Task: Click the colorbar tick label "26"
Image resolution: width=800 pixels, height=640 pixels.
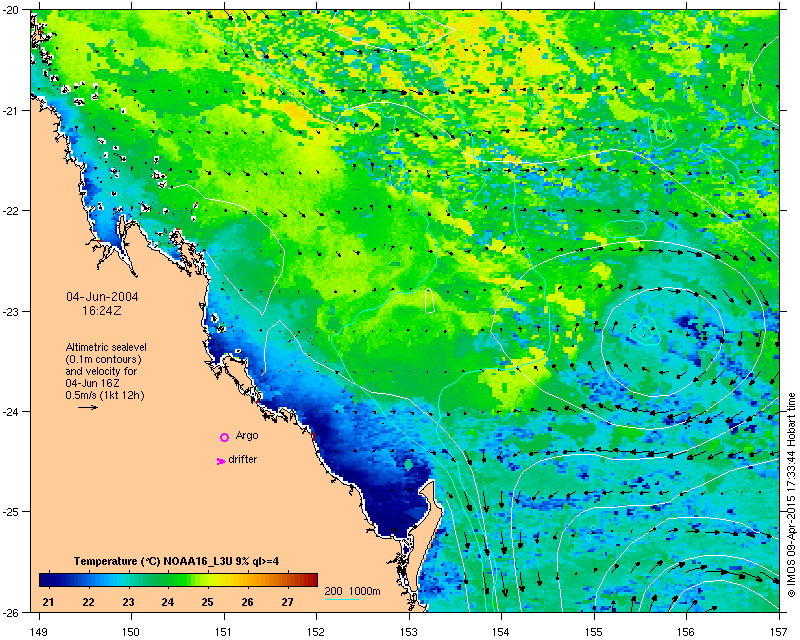Action: 247,602
